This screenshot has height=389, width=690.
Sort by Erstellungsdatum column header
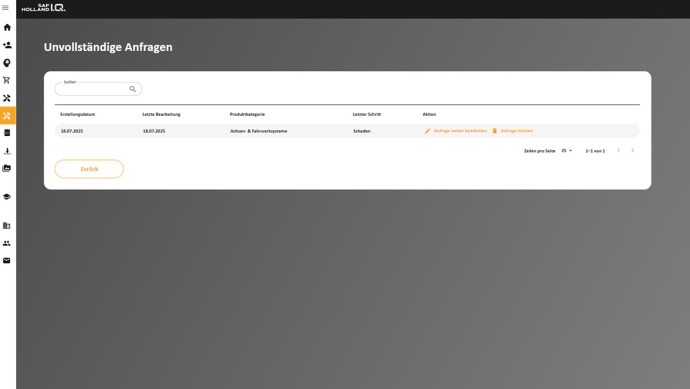77,114
